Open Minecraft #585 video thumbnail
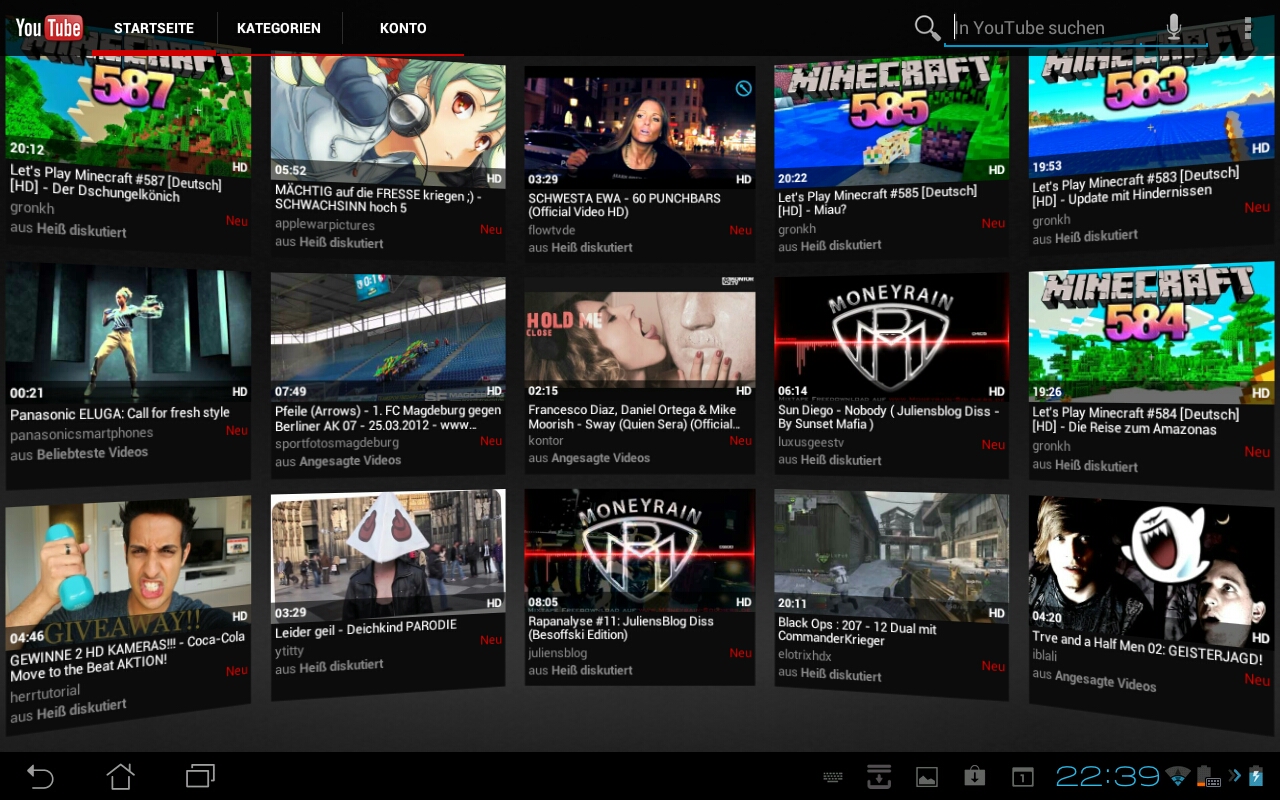The height and width of the screenshot is (800, 1280). [x=891, y=122]
